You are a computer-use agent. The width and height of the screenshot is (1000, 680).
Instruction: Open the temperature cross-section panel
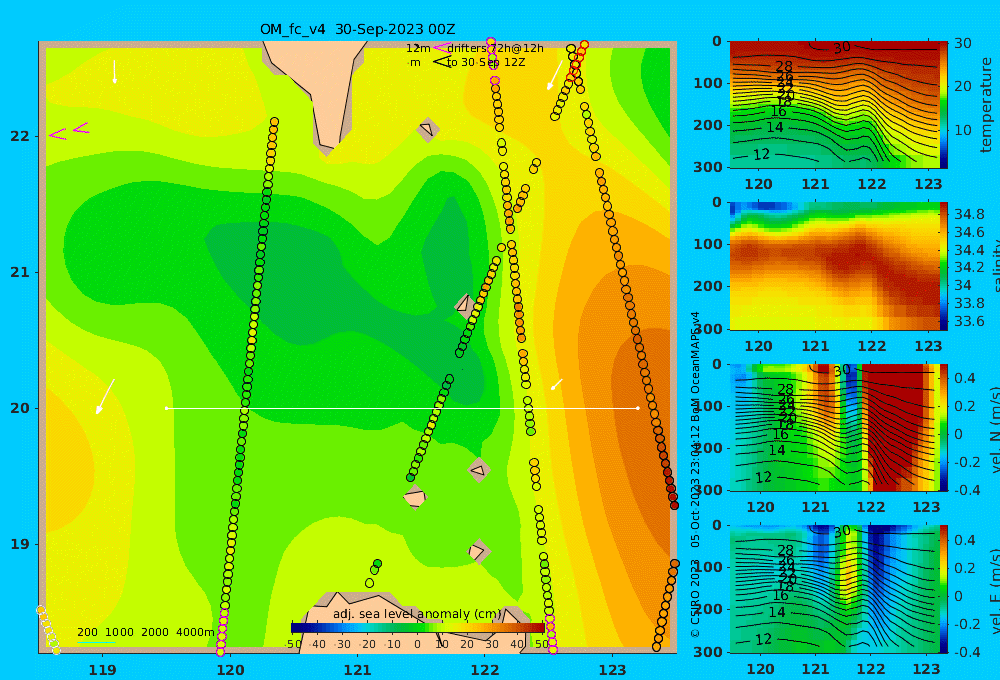834,105
